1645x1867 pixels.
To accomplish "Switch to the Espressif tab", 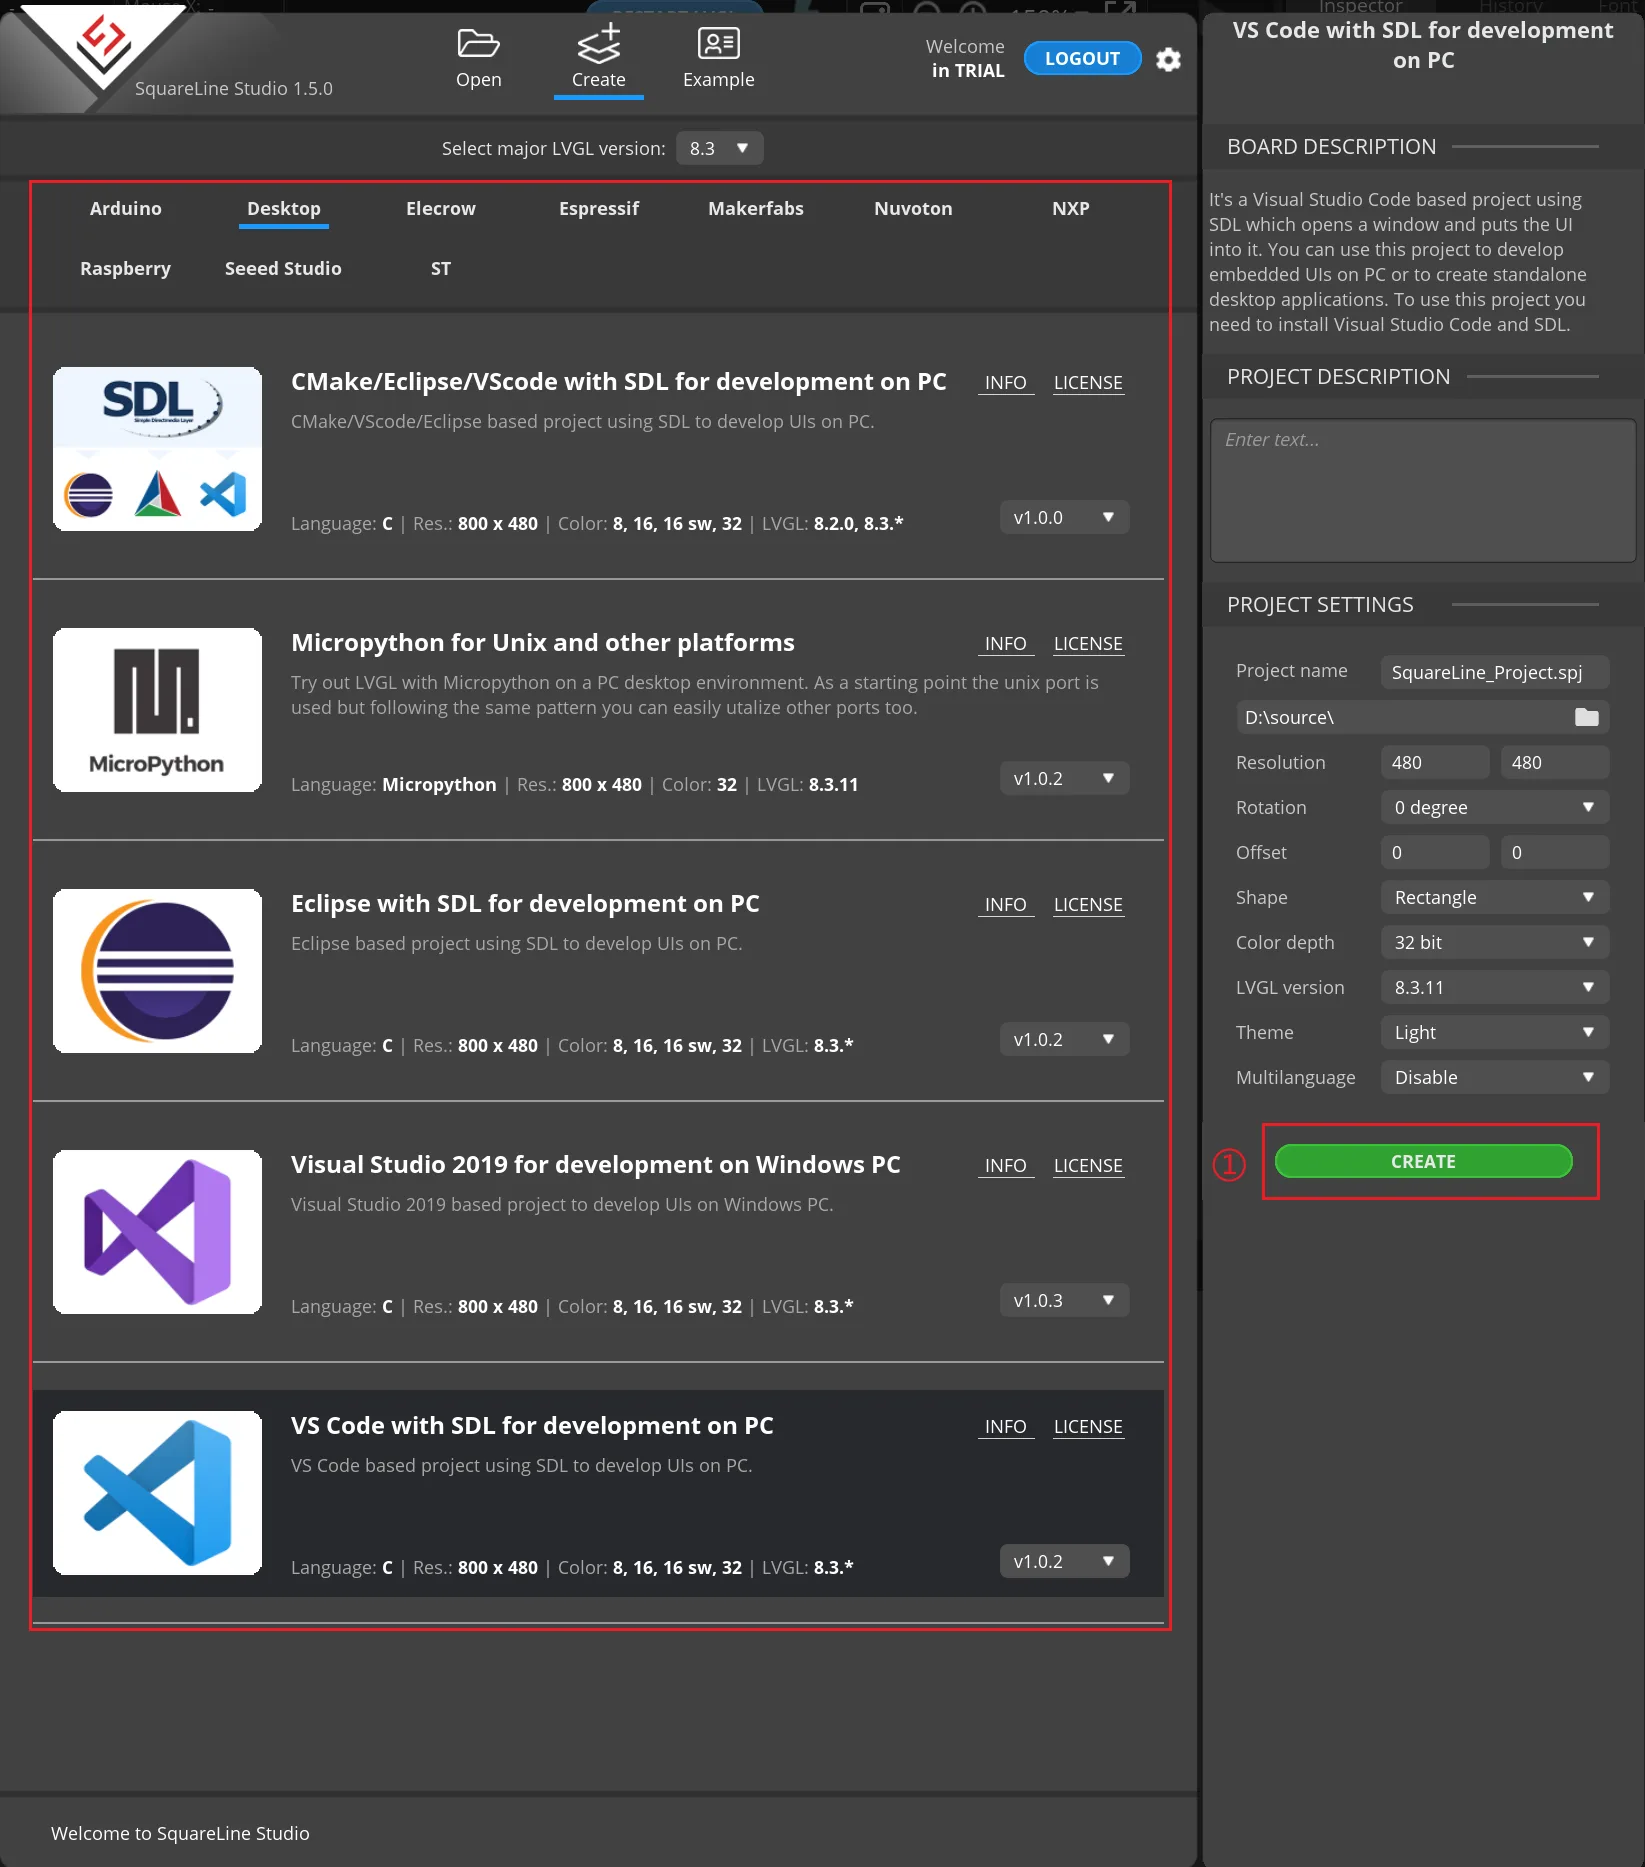I will click(x=599, y=208).
